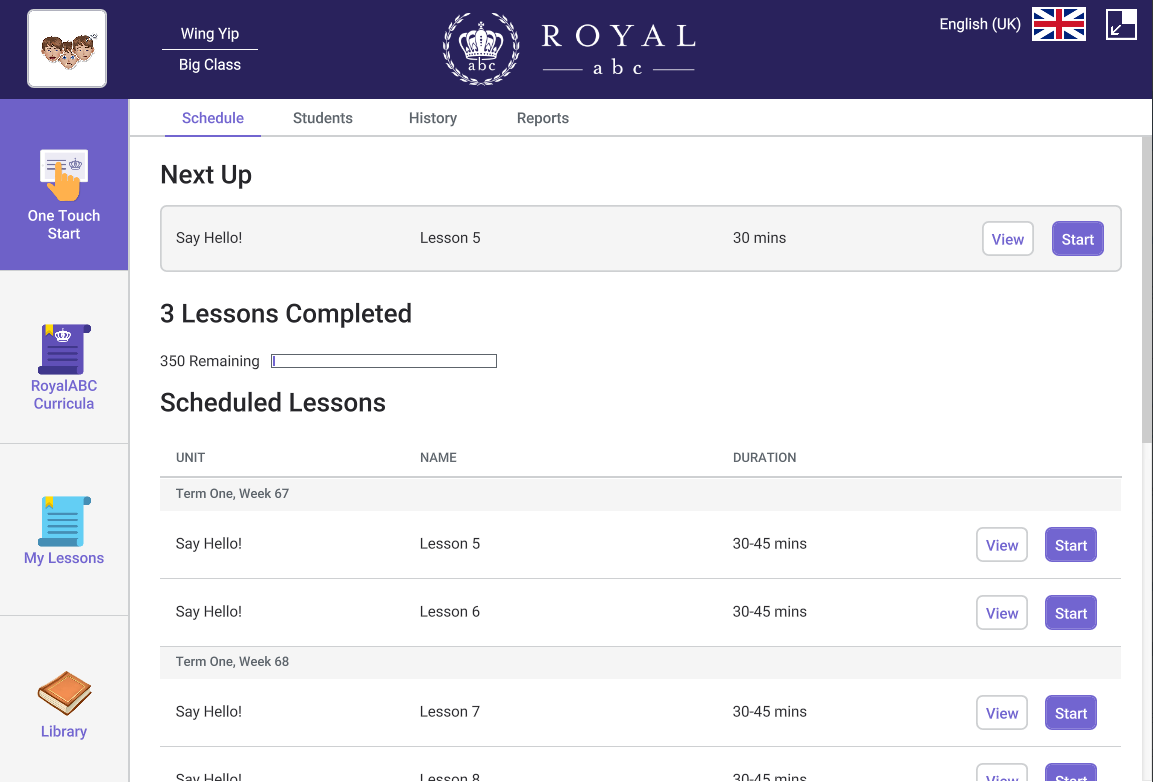Viewport: 1153px width, 782px height.
Task: Click the 350 Remaining text
Action: tap(210, 361)
